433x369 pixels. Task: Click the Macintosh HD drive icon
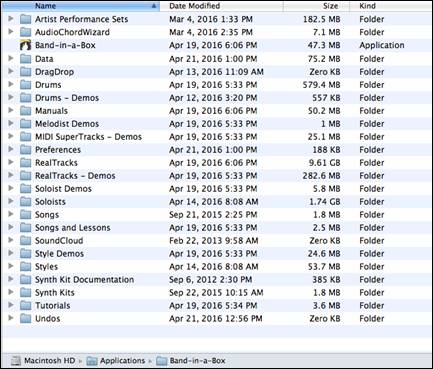16,361
